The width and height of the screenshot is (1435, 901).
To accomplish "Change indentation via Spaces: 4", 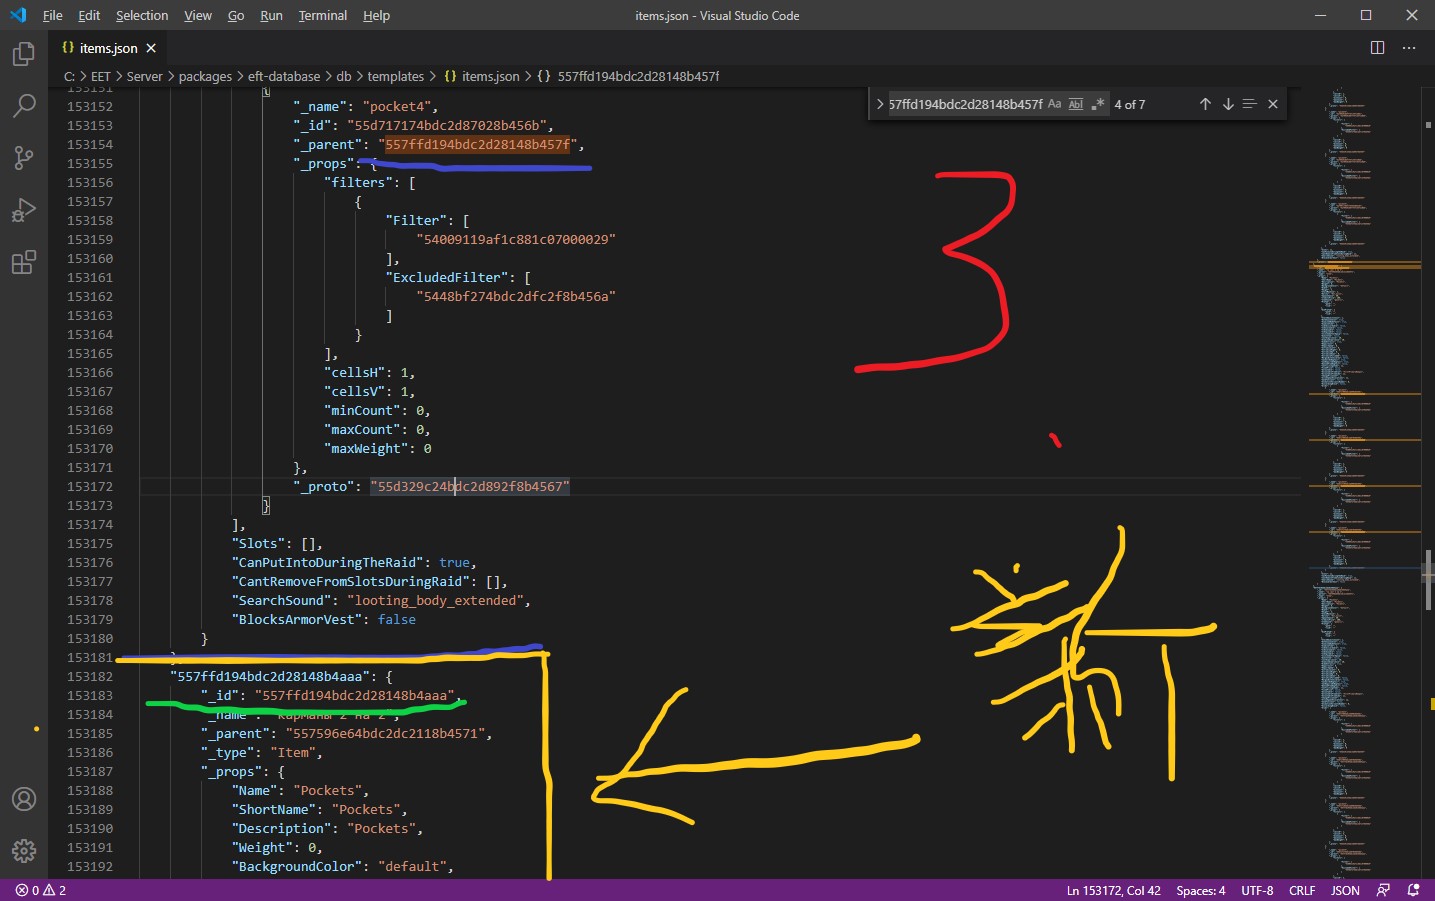I will click(x=1201, y=890).
